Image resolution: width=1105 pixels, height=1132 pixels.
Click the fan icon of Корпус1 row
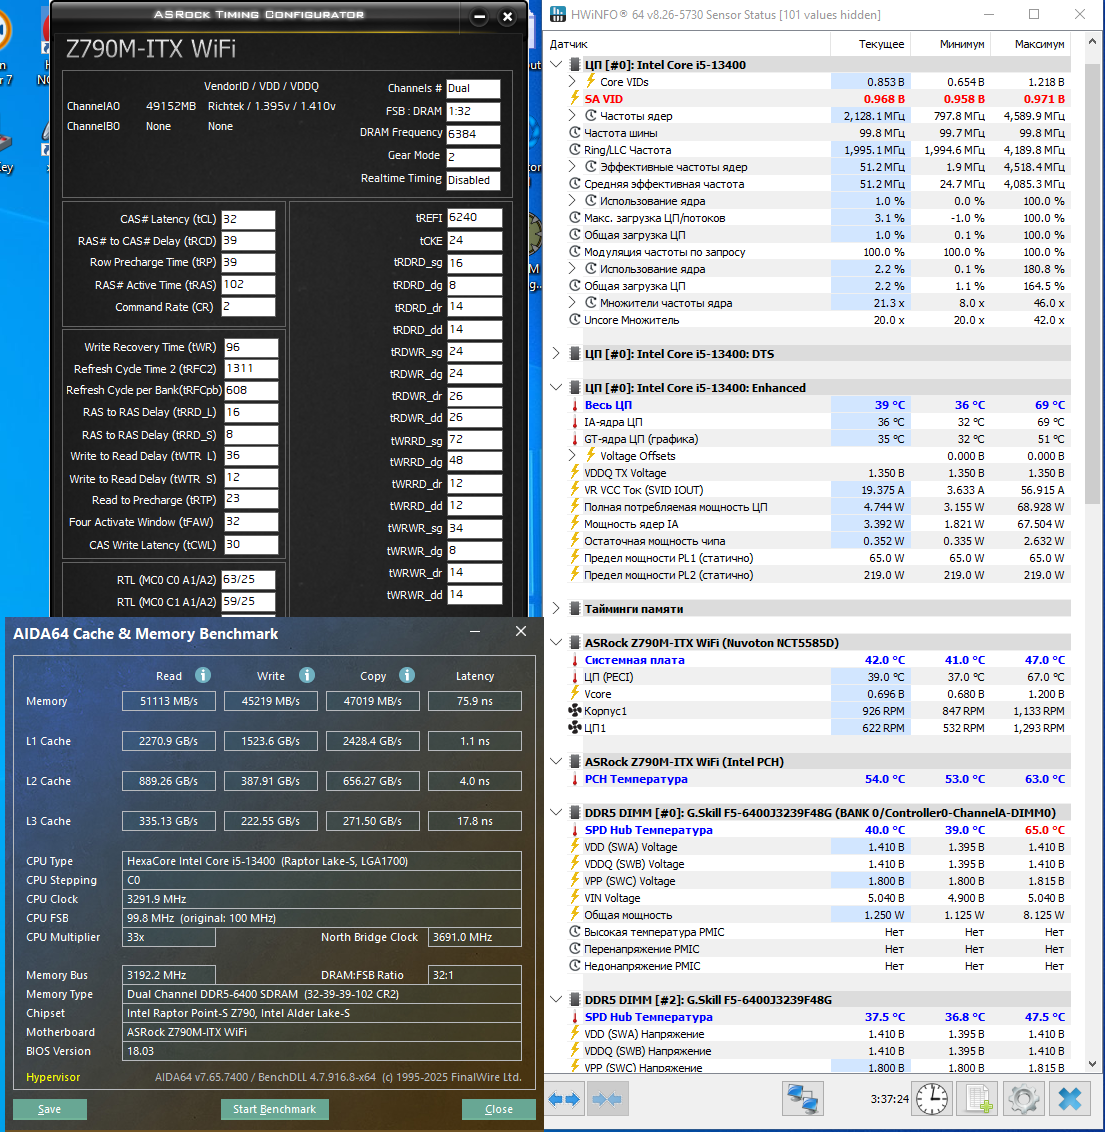[x=575, y=710]
